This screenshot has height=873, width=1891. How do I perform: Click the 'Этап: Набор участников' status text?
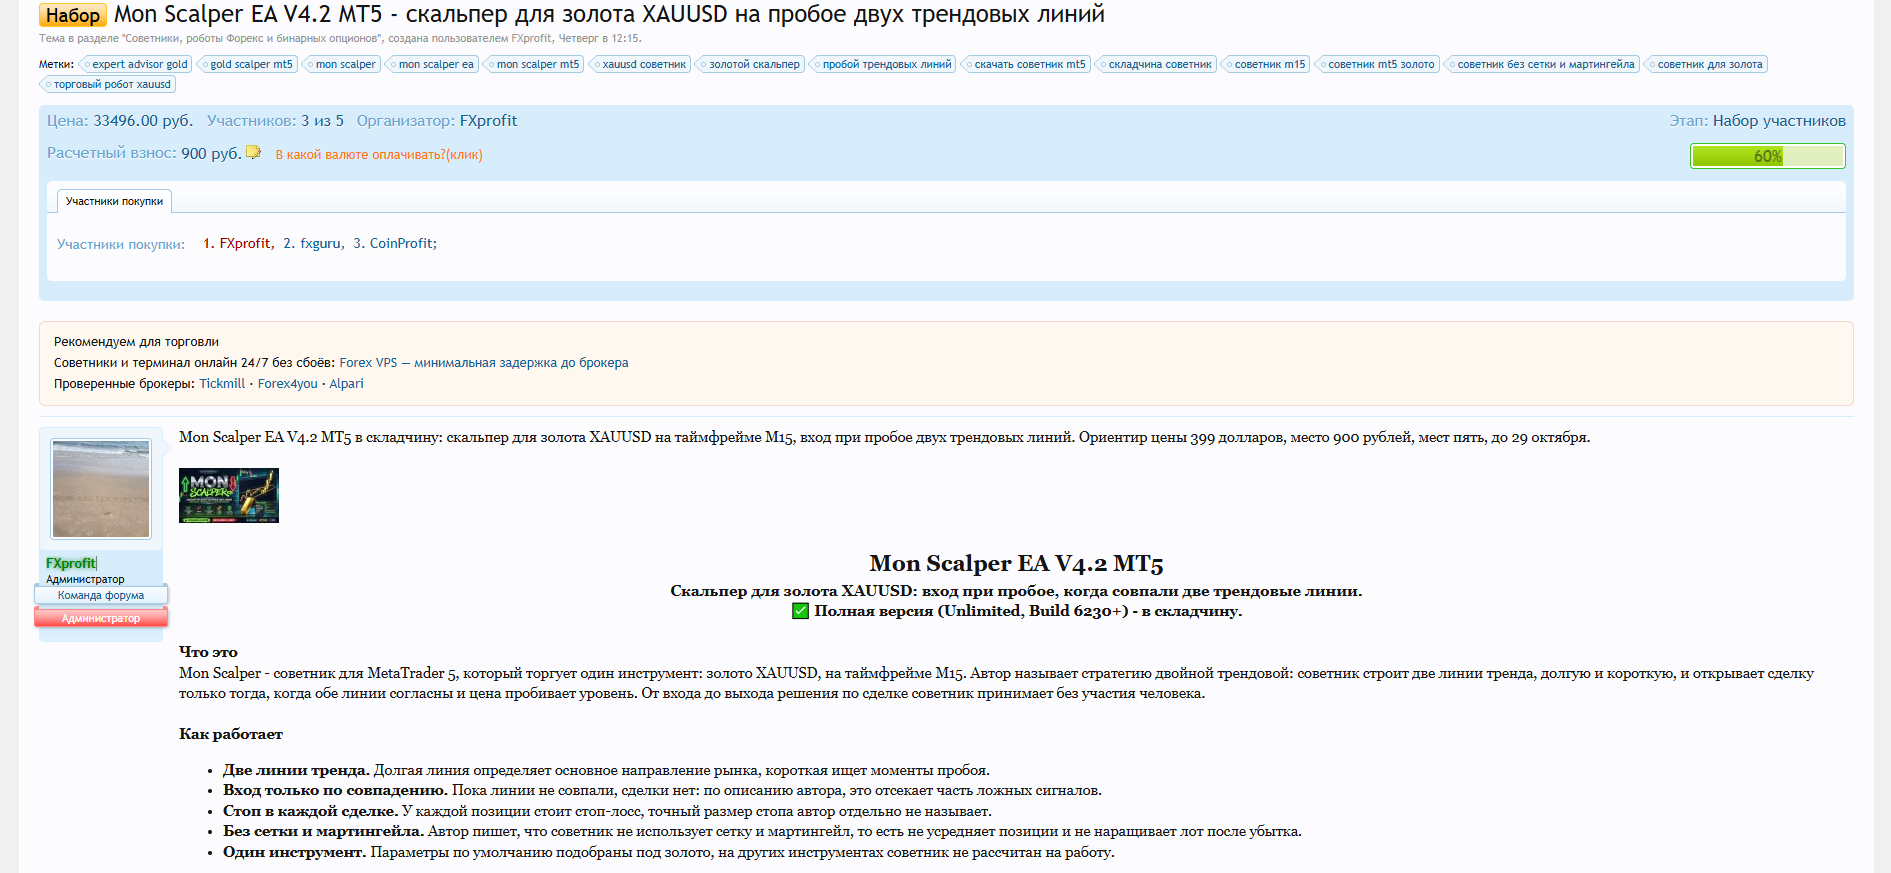click(x=1757, y=121)
